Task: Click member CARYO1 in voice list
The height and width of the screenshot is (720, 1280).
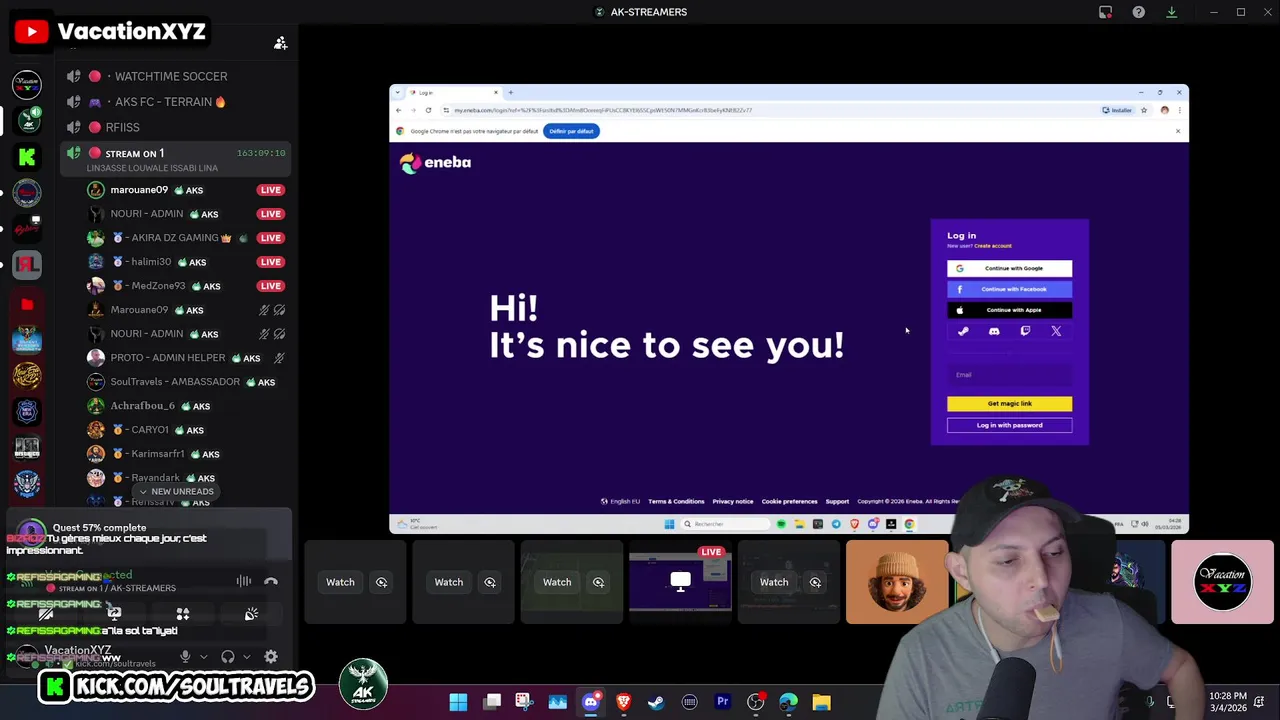Action: (186, 430)
